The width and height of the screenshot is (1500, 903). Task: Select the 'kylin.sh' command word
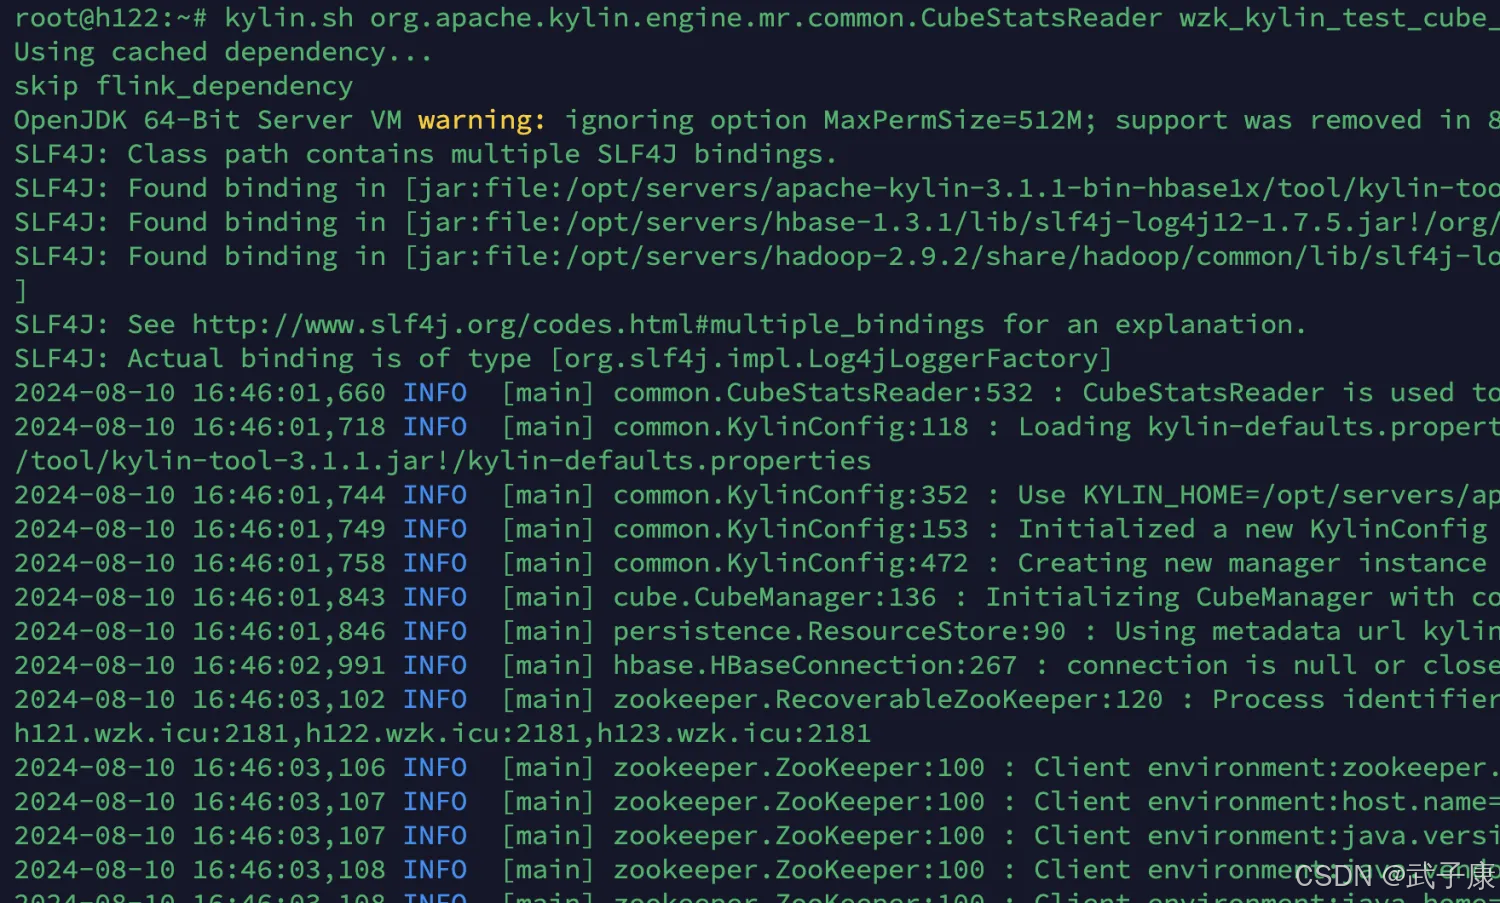288,18
